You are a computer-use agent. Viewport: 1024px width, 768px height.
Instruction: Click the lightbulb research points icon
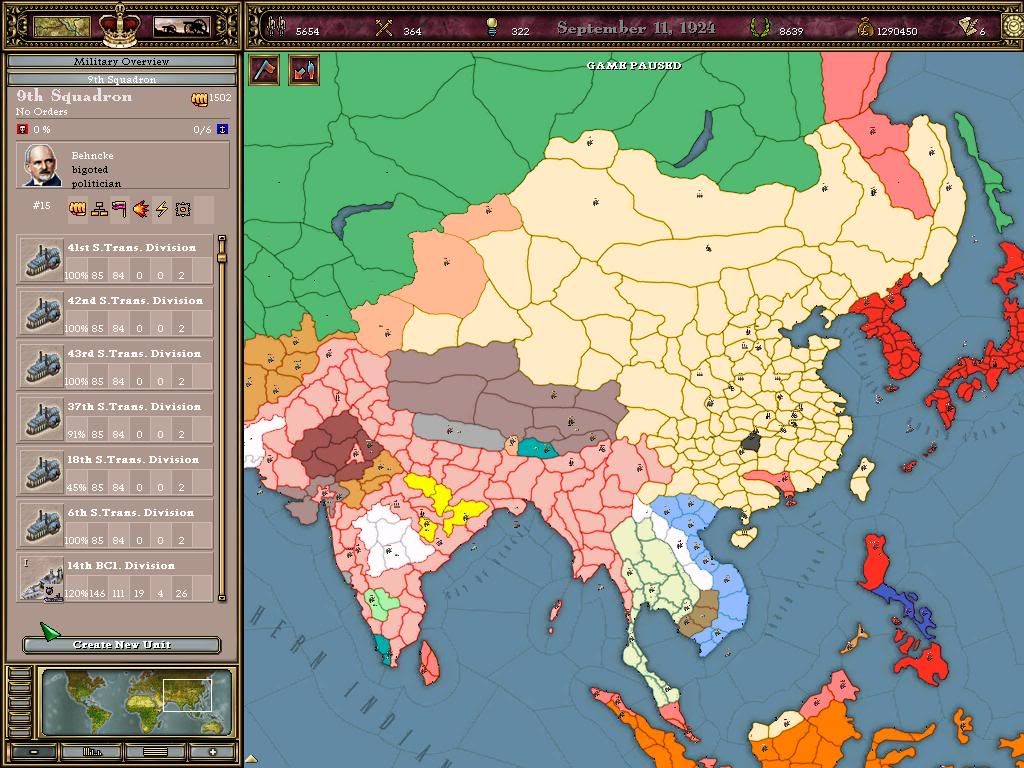tap(492, 27)
